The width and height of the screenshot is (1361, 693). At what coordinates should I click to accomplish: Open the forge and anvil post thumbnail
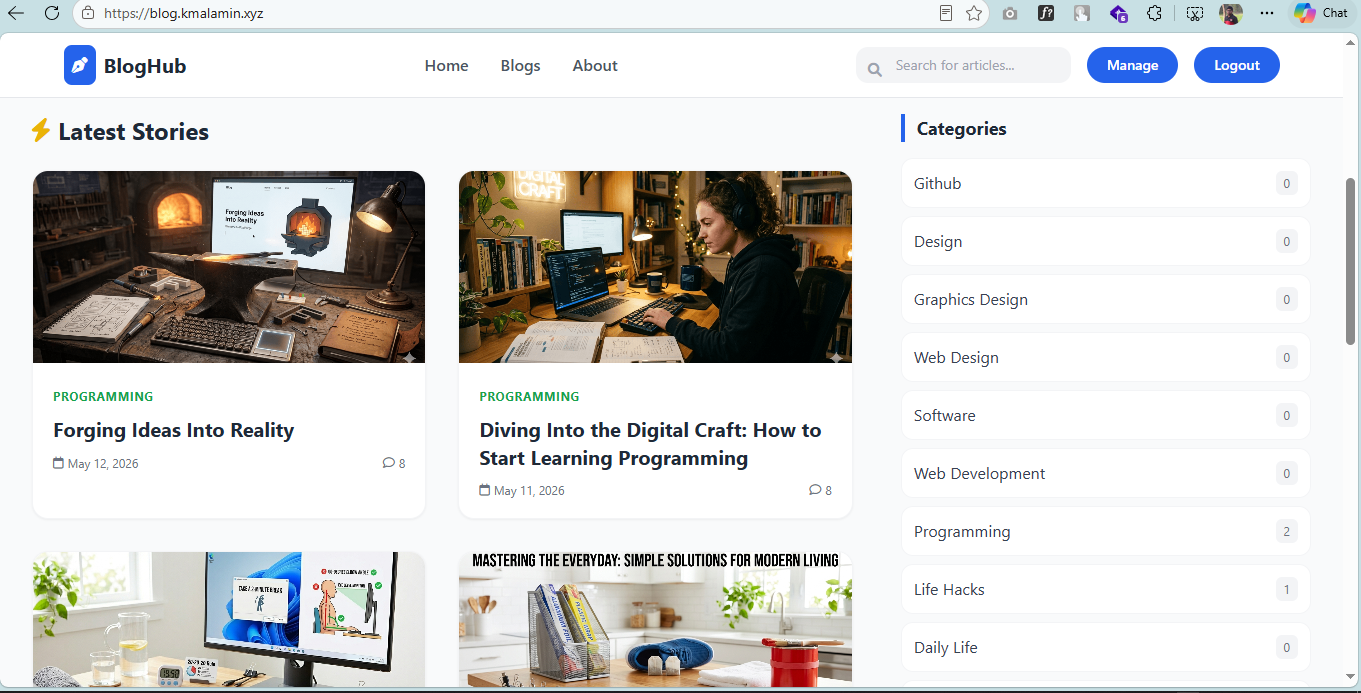point(229,267)
